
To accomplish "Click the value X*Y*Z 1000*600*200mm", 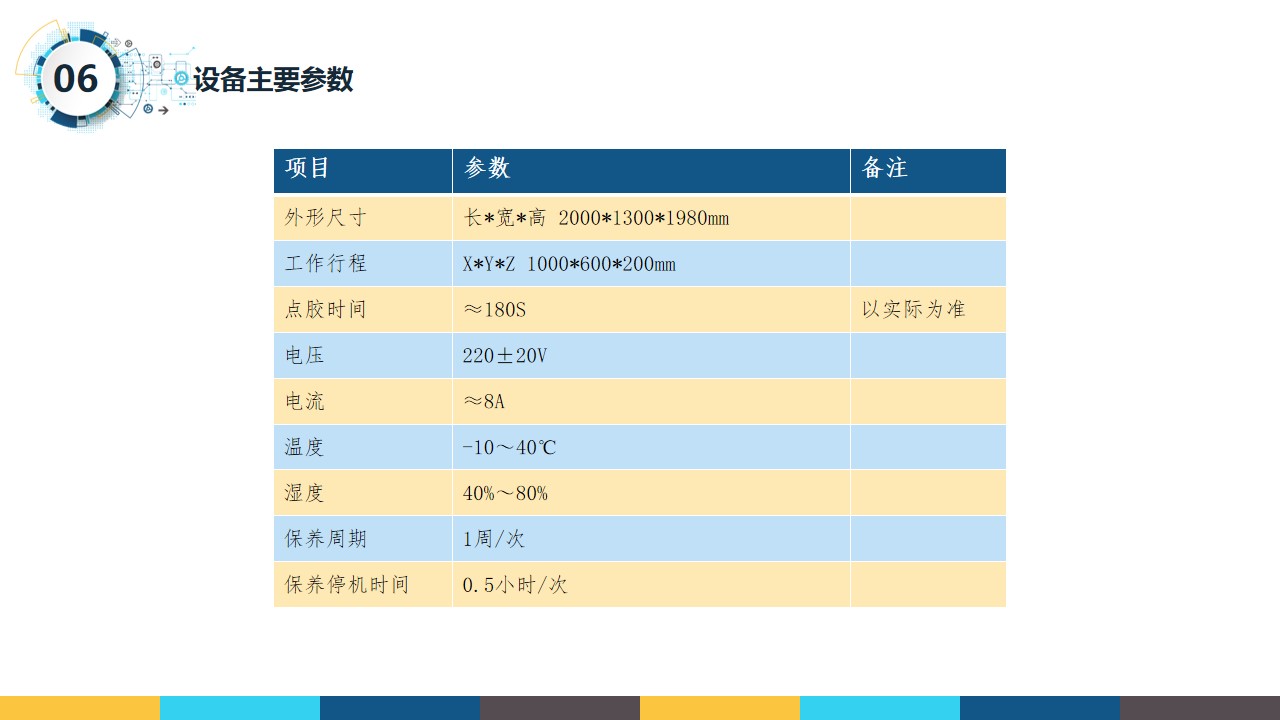I will point(569,263).
